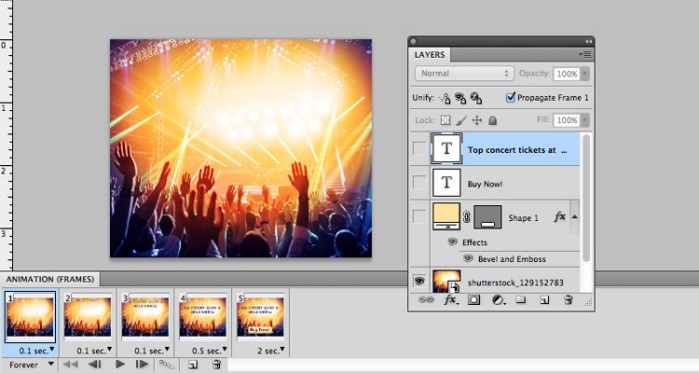Select animation frame 5 thumbnail
The width and height of the screenshot is (699, 373).
[260, 316]
